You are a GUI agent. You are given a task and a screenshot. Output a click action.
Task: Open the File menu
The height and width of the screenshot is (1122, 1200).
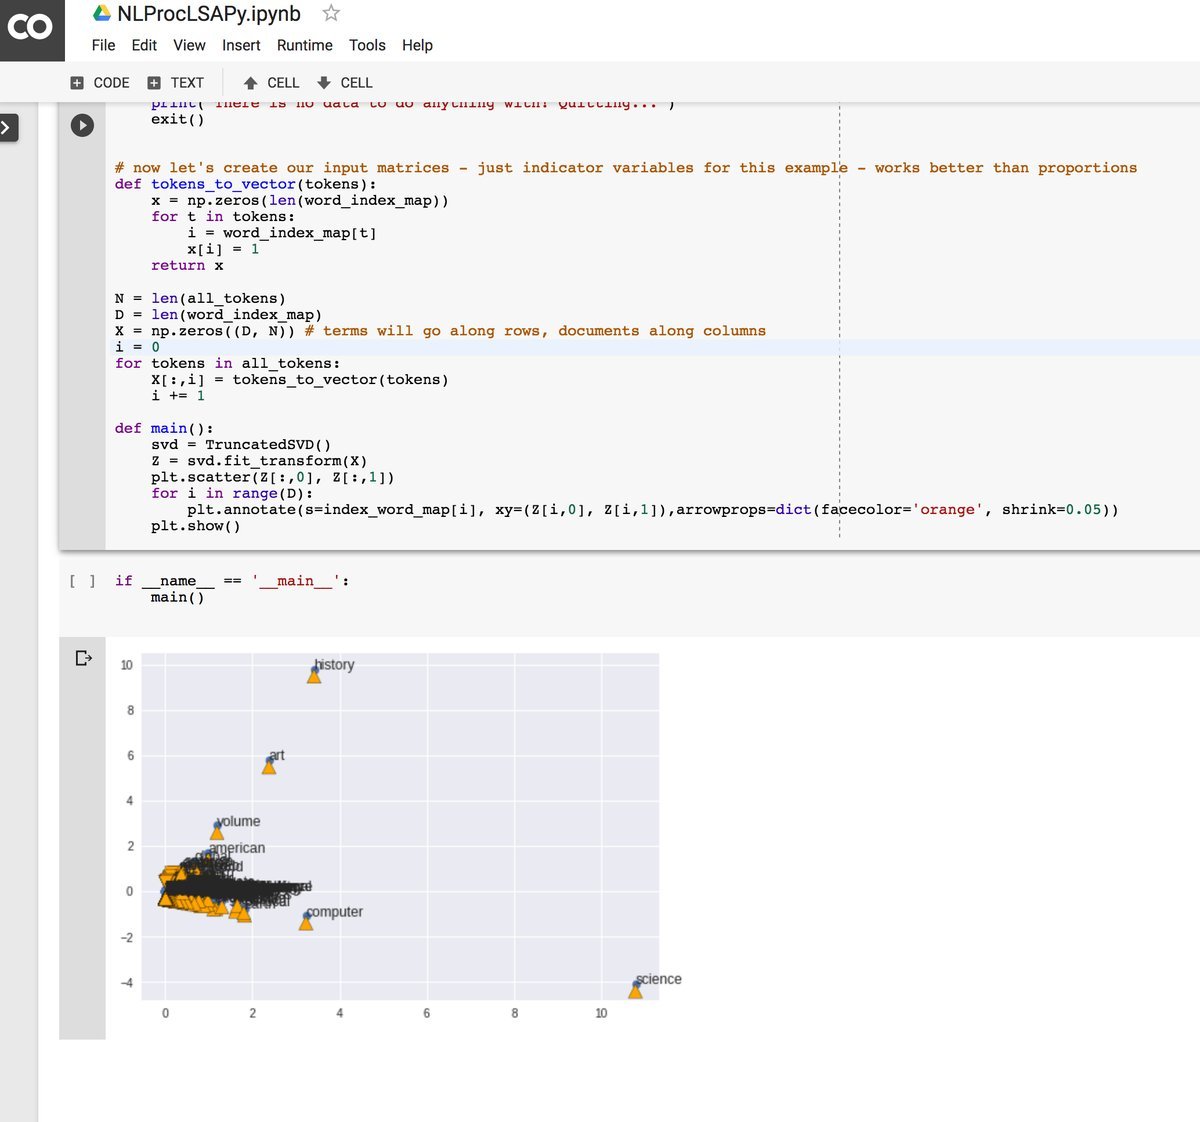[103, 45]
